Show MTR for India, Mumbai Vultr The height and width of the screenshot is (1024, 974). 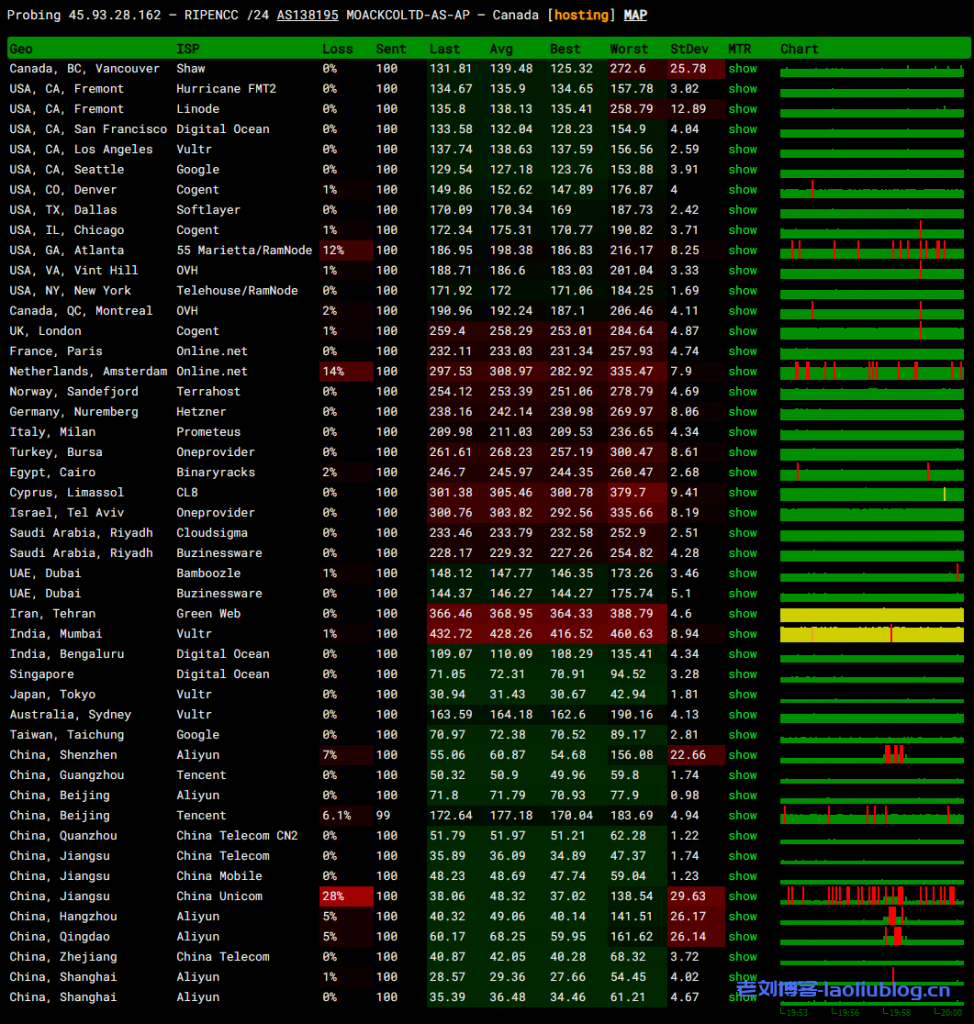[x=742, y=634]
